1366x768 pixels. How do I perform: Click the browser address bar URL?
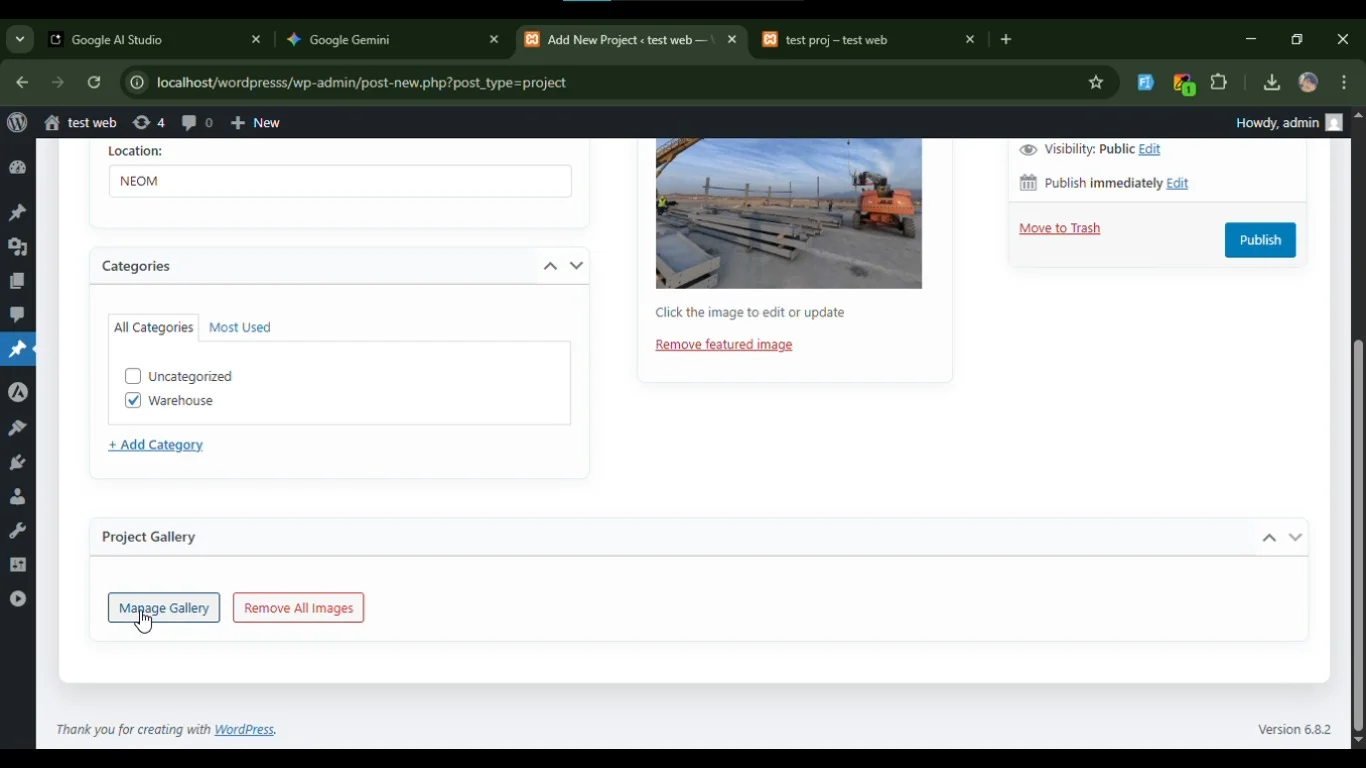click(362, 83)
